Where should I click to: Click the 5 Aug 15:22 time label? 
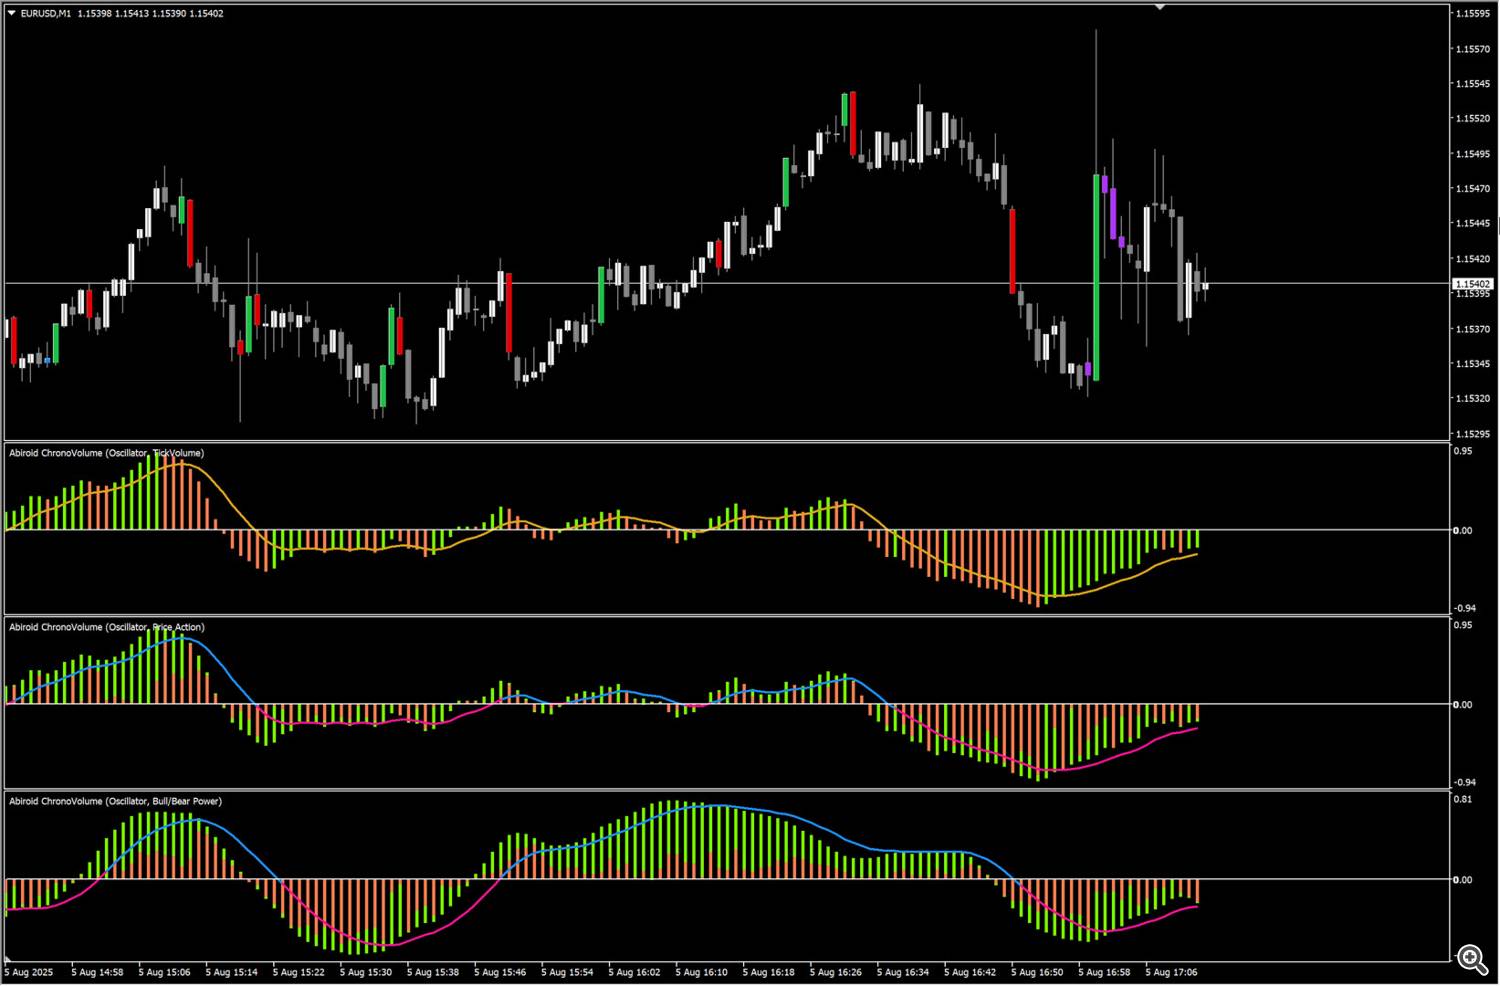[299, 972]
